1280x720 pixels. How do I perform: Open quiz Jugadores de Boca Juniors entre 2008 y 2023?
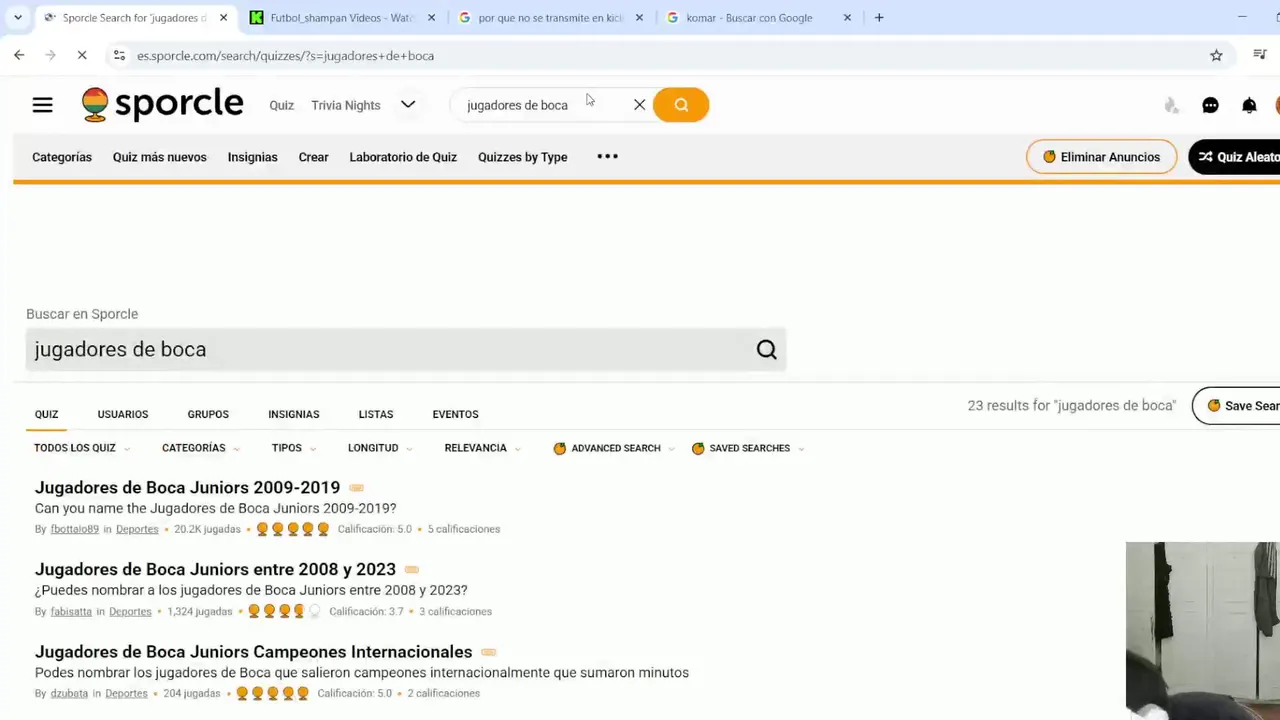[215, 570]
